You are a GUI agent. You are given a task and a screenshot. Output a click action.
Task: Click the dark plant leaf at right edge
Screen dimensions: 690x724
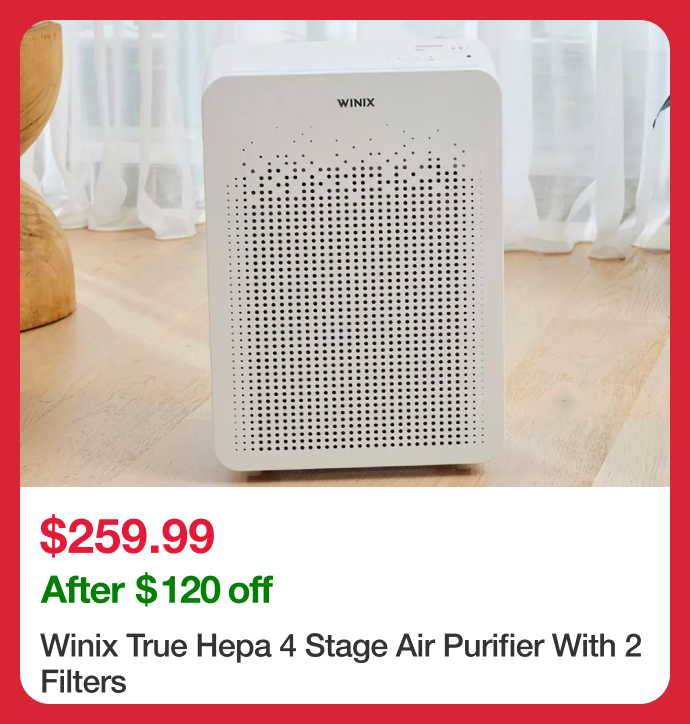pos(662,111)
